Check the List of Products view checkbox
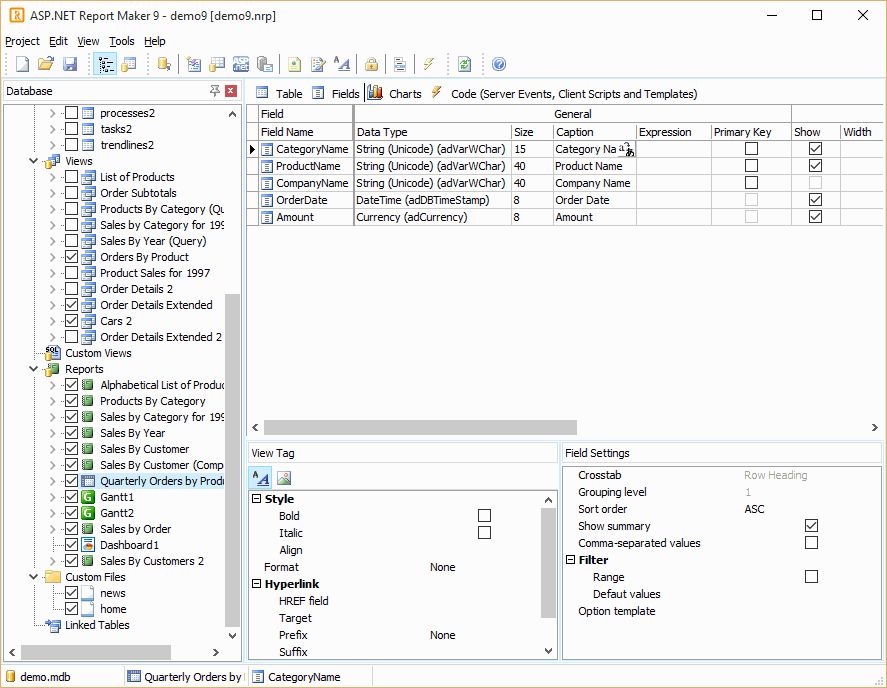 (x=71, y=177)
